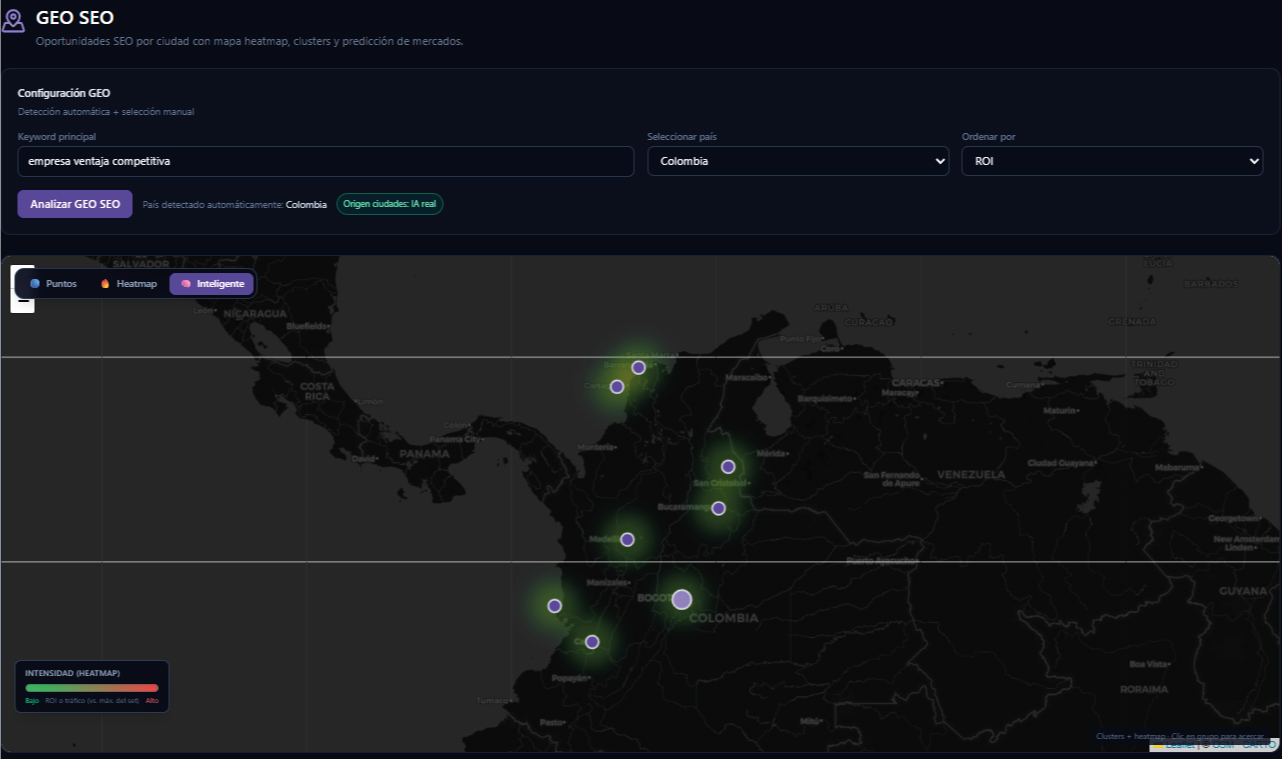
Task: Click the Keyword principal input field
Action: pos(326,161)
